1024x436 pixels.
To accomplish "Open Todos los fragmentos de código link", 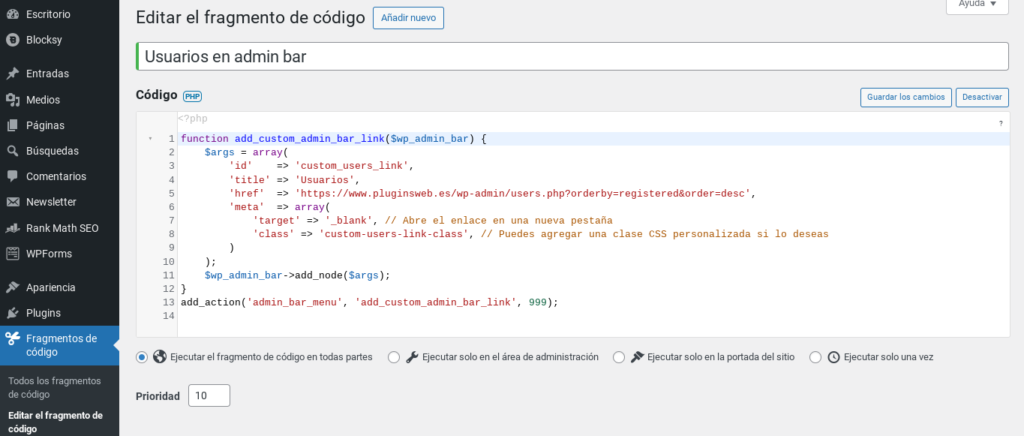I will coord(55,388).
